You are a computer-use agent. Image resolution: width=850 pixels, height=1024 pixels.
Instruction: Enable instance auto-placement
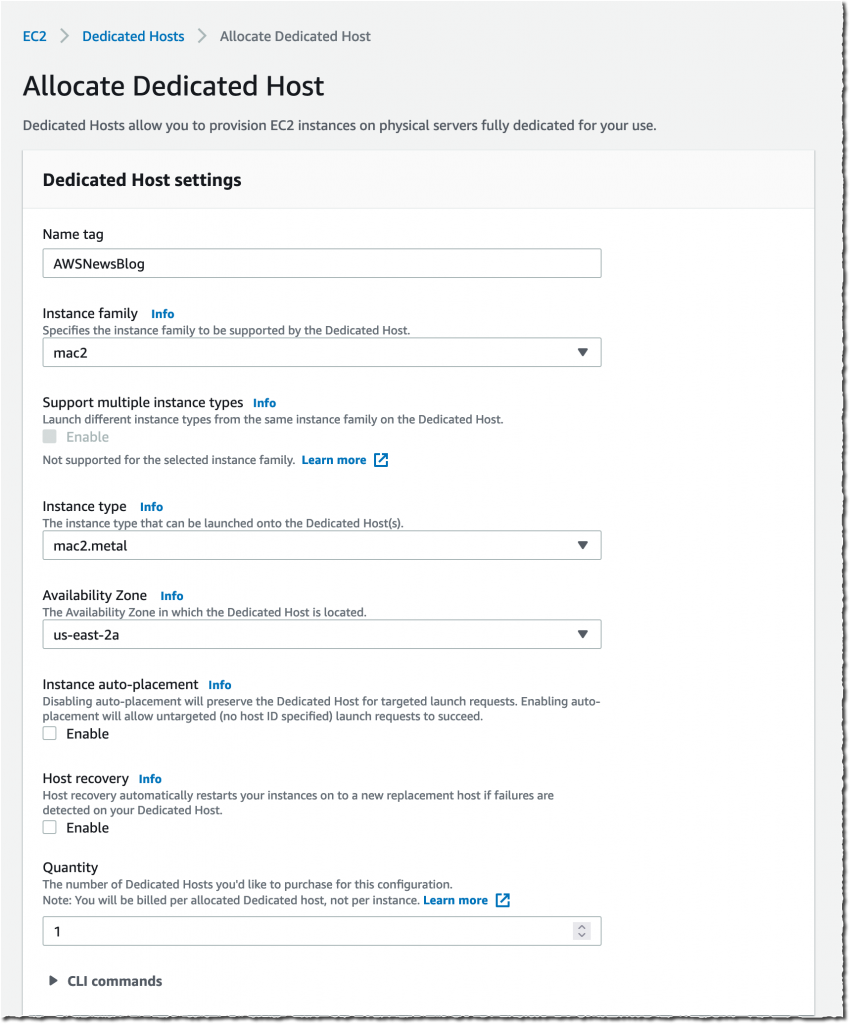click(47, 733)
